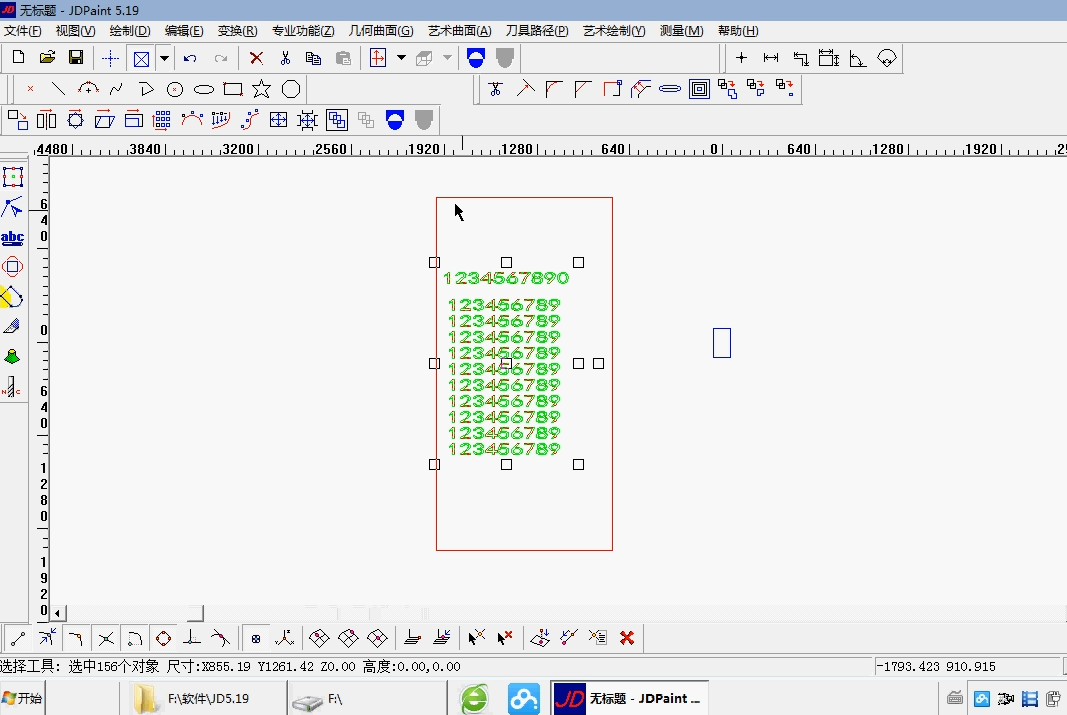
Task: Toggle endpoint snap in bottom toolbar
Action: click(17, 638)
